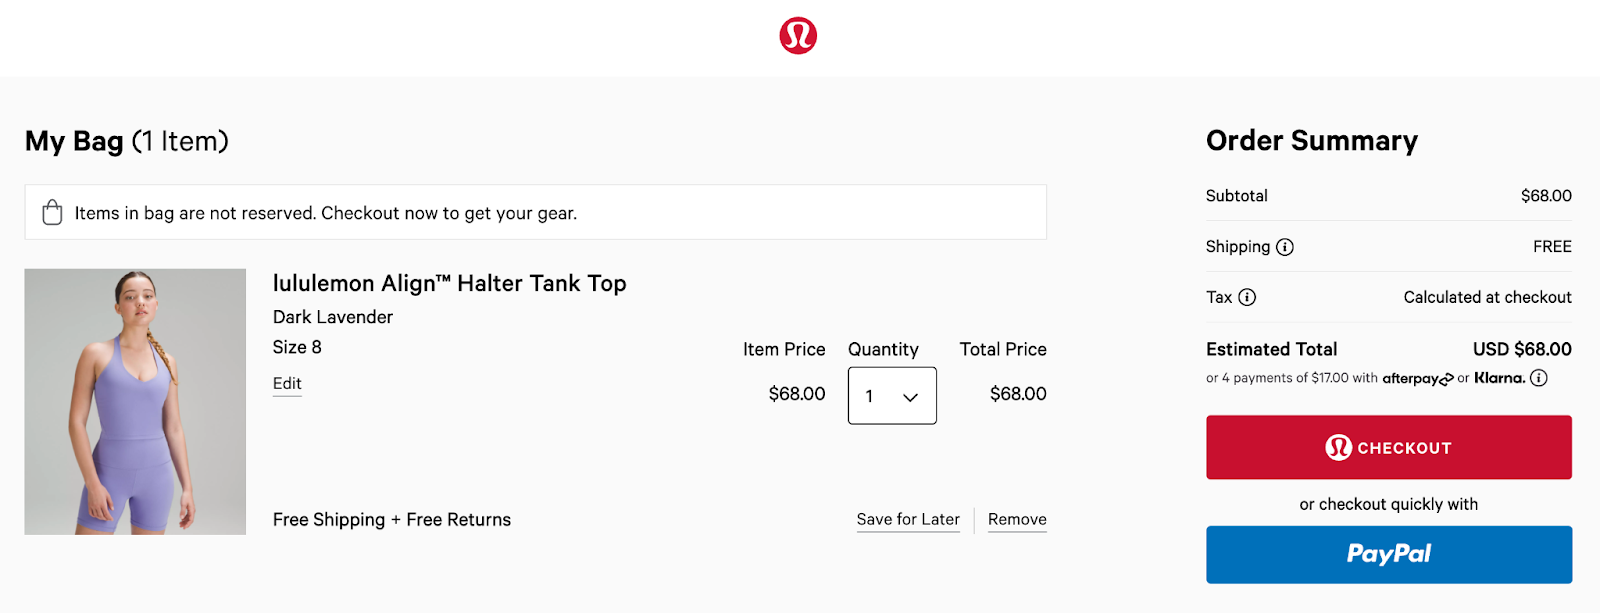Image resolution: width=1600 pixels, height=613 pixels.
Task: Click Save for Later link
Action: coord(907,519)
